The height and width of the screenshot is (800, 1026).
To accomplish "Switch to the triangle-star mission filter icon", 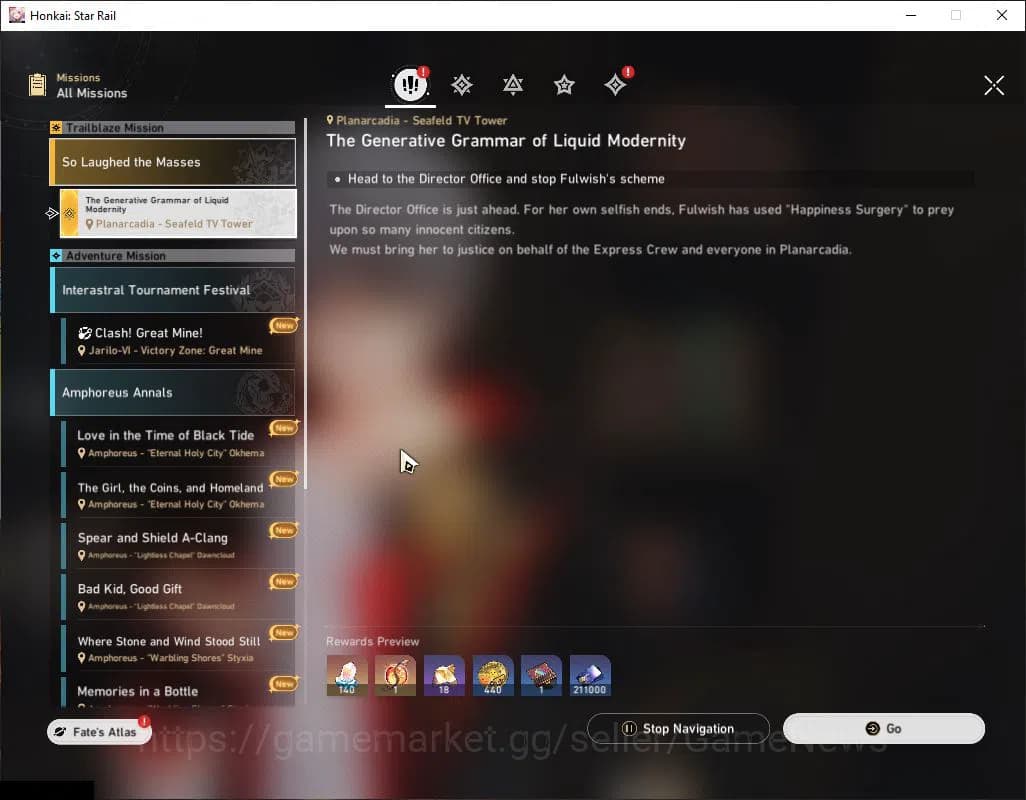I will click(513, 85).
